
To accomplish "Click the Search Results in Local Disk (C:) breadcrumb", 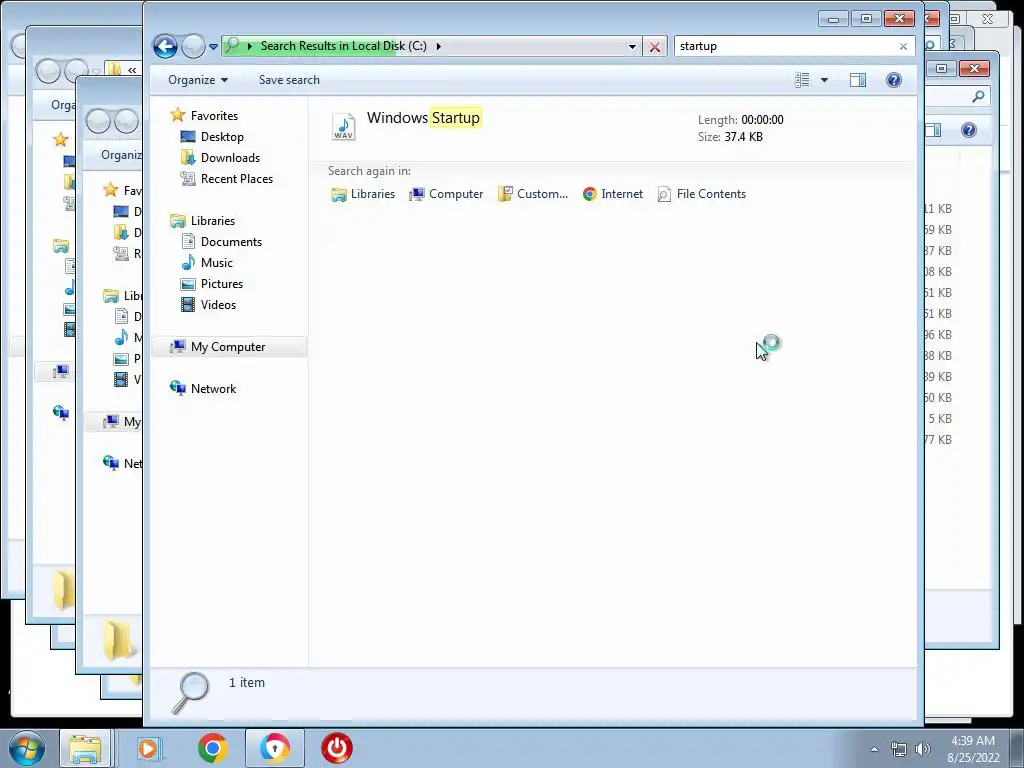I will pos(344,46).
